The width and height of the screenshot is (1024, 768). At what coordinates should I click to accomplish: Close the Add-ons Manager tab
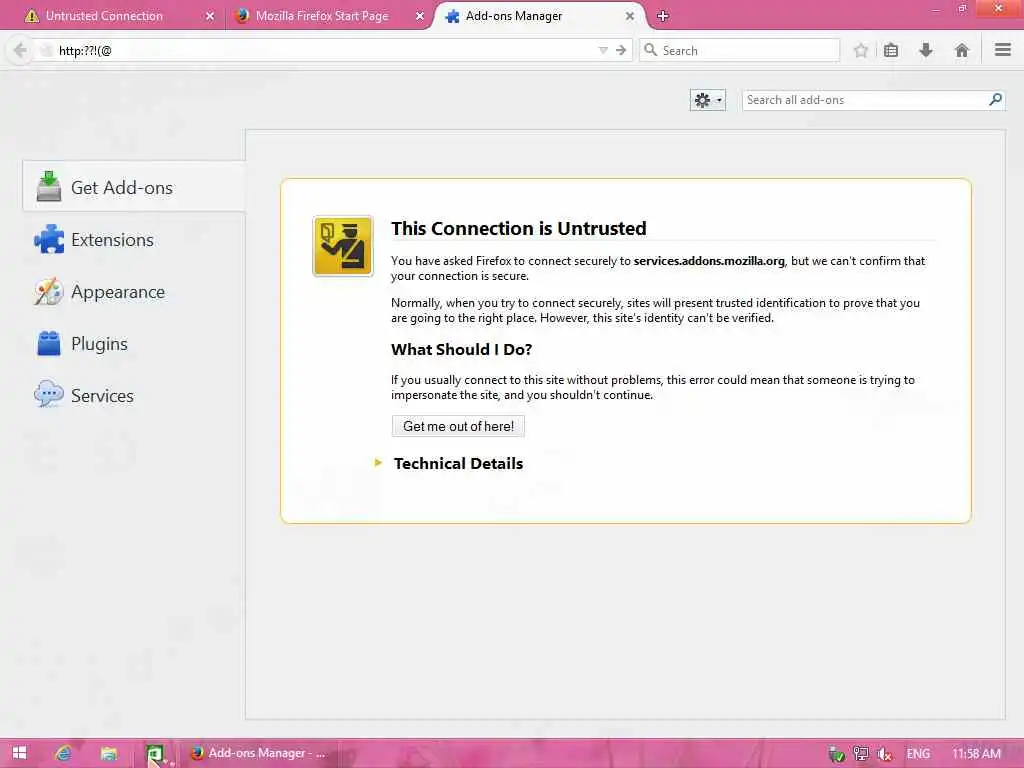630,16
